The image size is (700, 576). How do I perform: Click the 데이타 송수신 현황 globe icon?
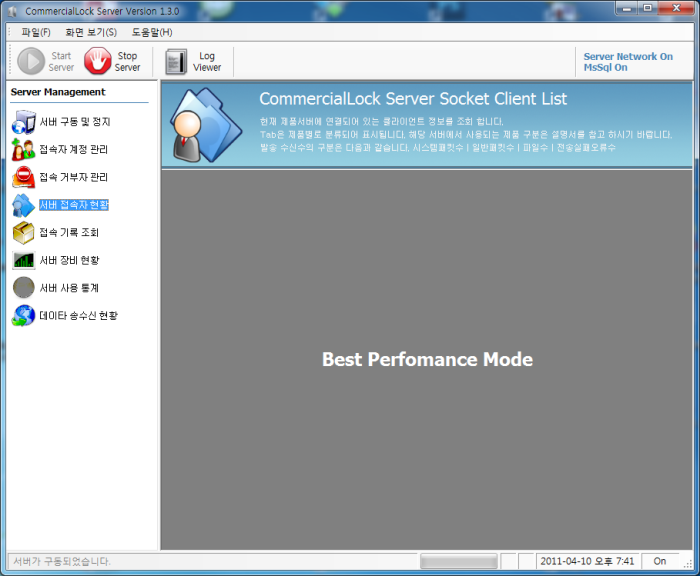tap(23, 316)
